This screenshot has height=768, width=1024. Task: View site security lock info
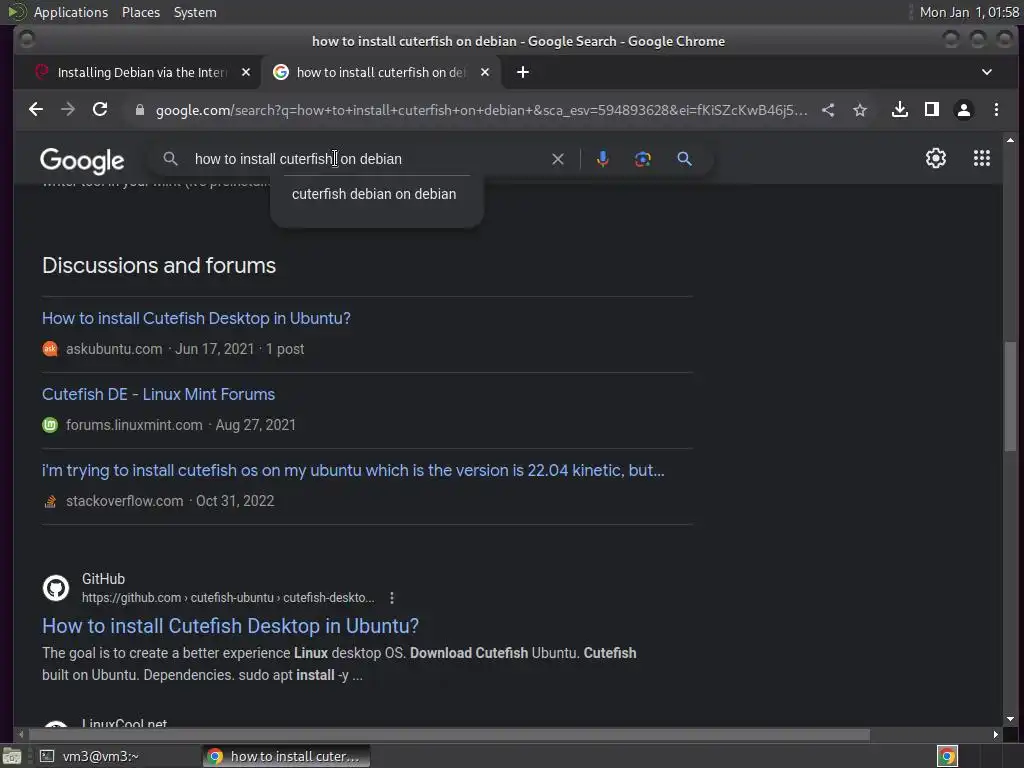(x=139, y=110)
